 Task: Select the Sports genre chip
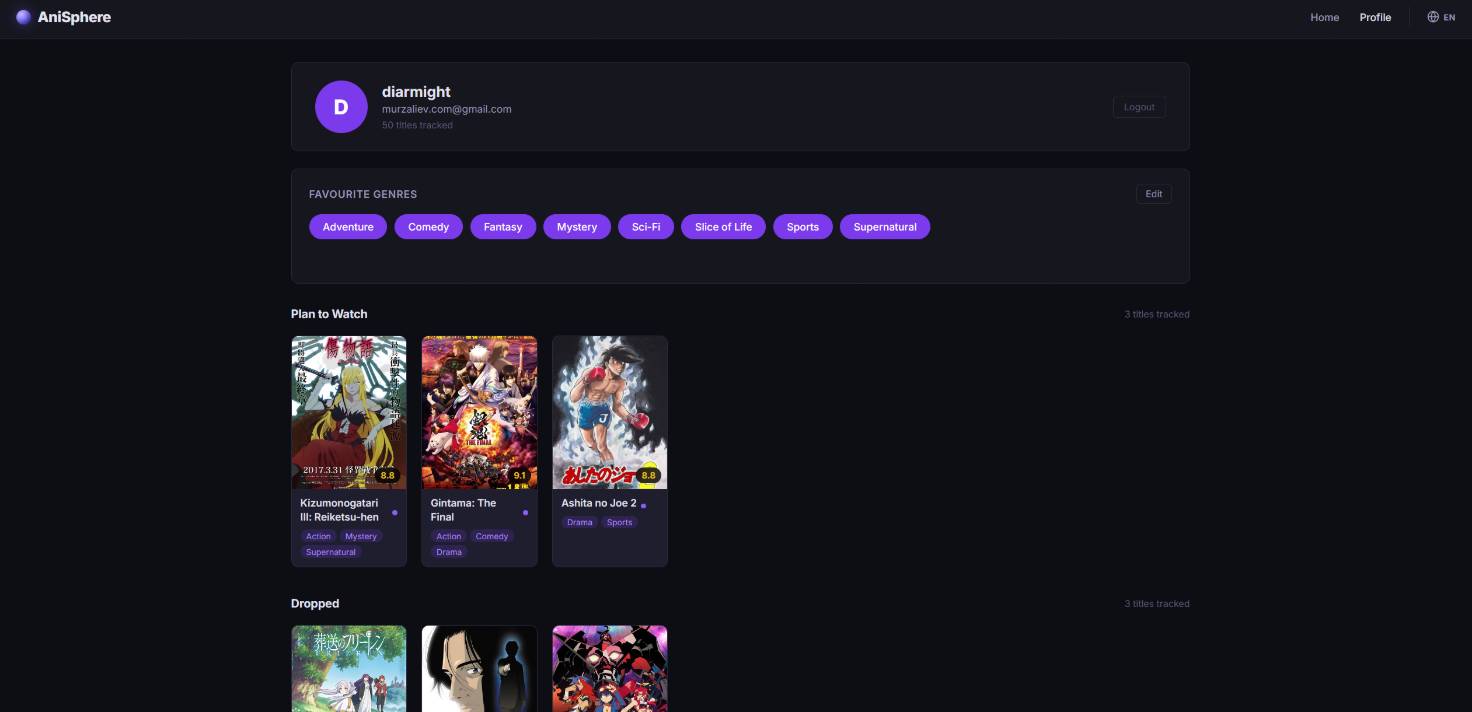803,227
